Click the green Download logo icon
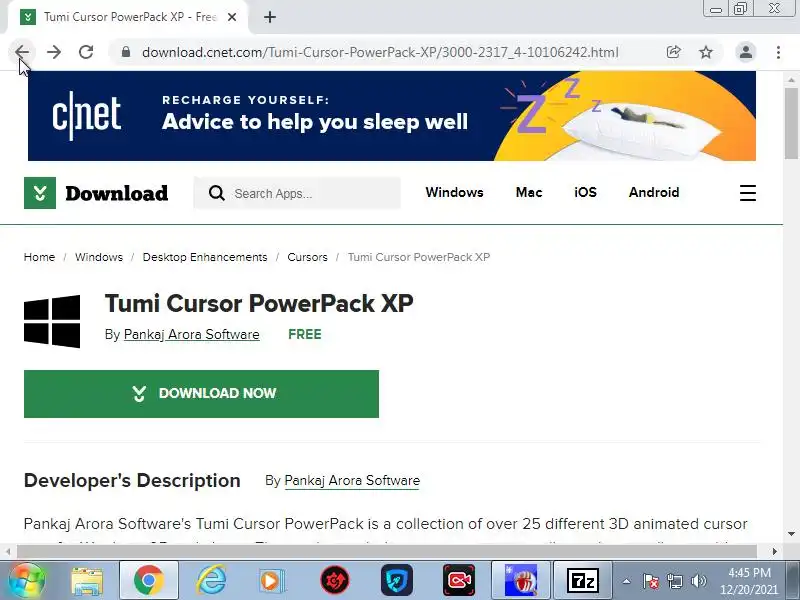This screenshot has width=800, height=600. tap(40, 193)
